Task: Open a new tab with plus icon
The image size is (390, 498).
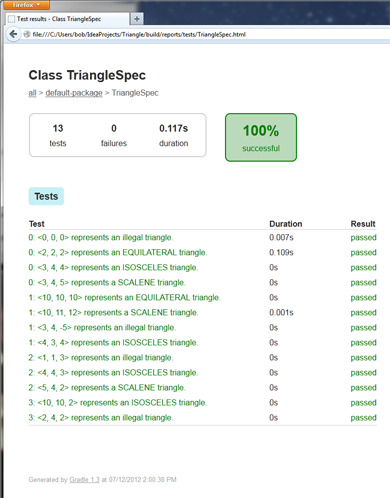Action: click(x=137, y=19)
